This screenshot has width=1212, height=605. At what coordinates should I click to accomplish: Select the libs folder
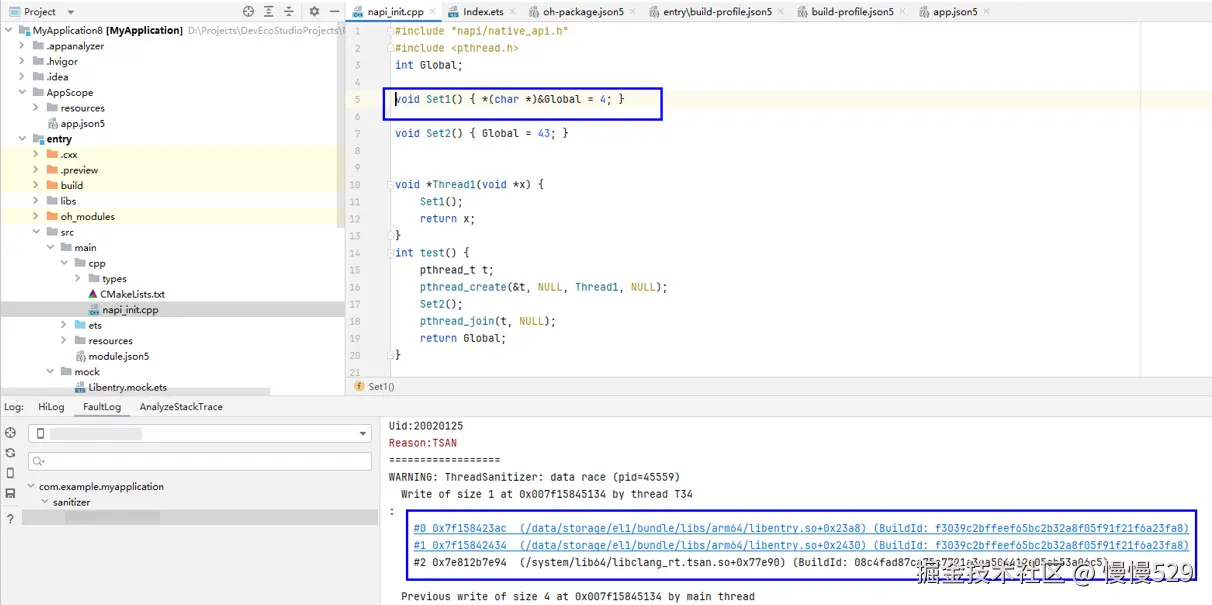pyautogui.click(x=68, y=201)
